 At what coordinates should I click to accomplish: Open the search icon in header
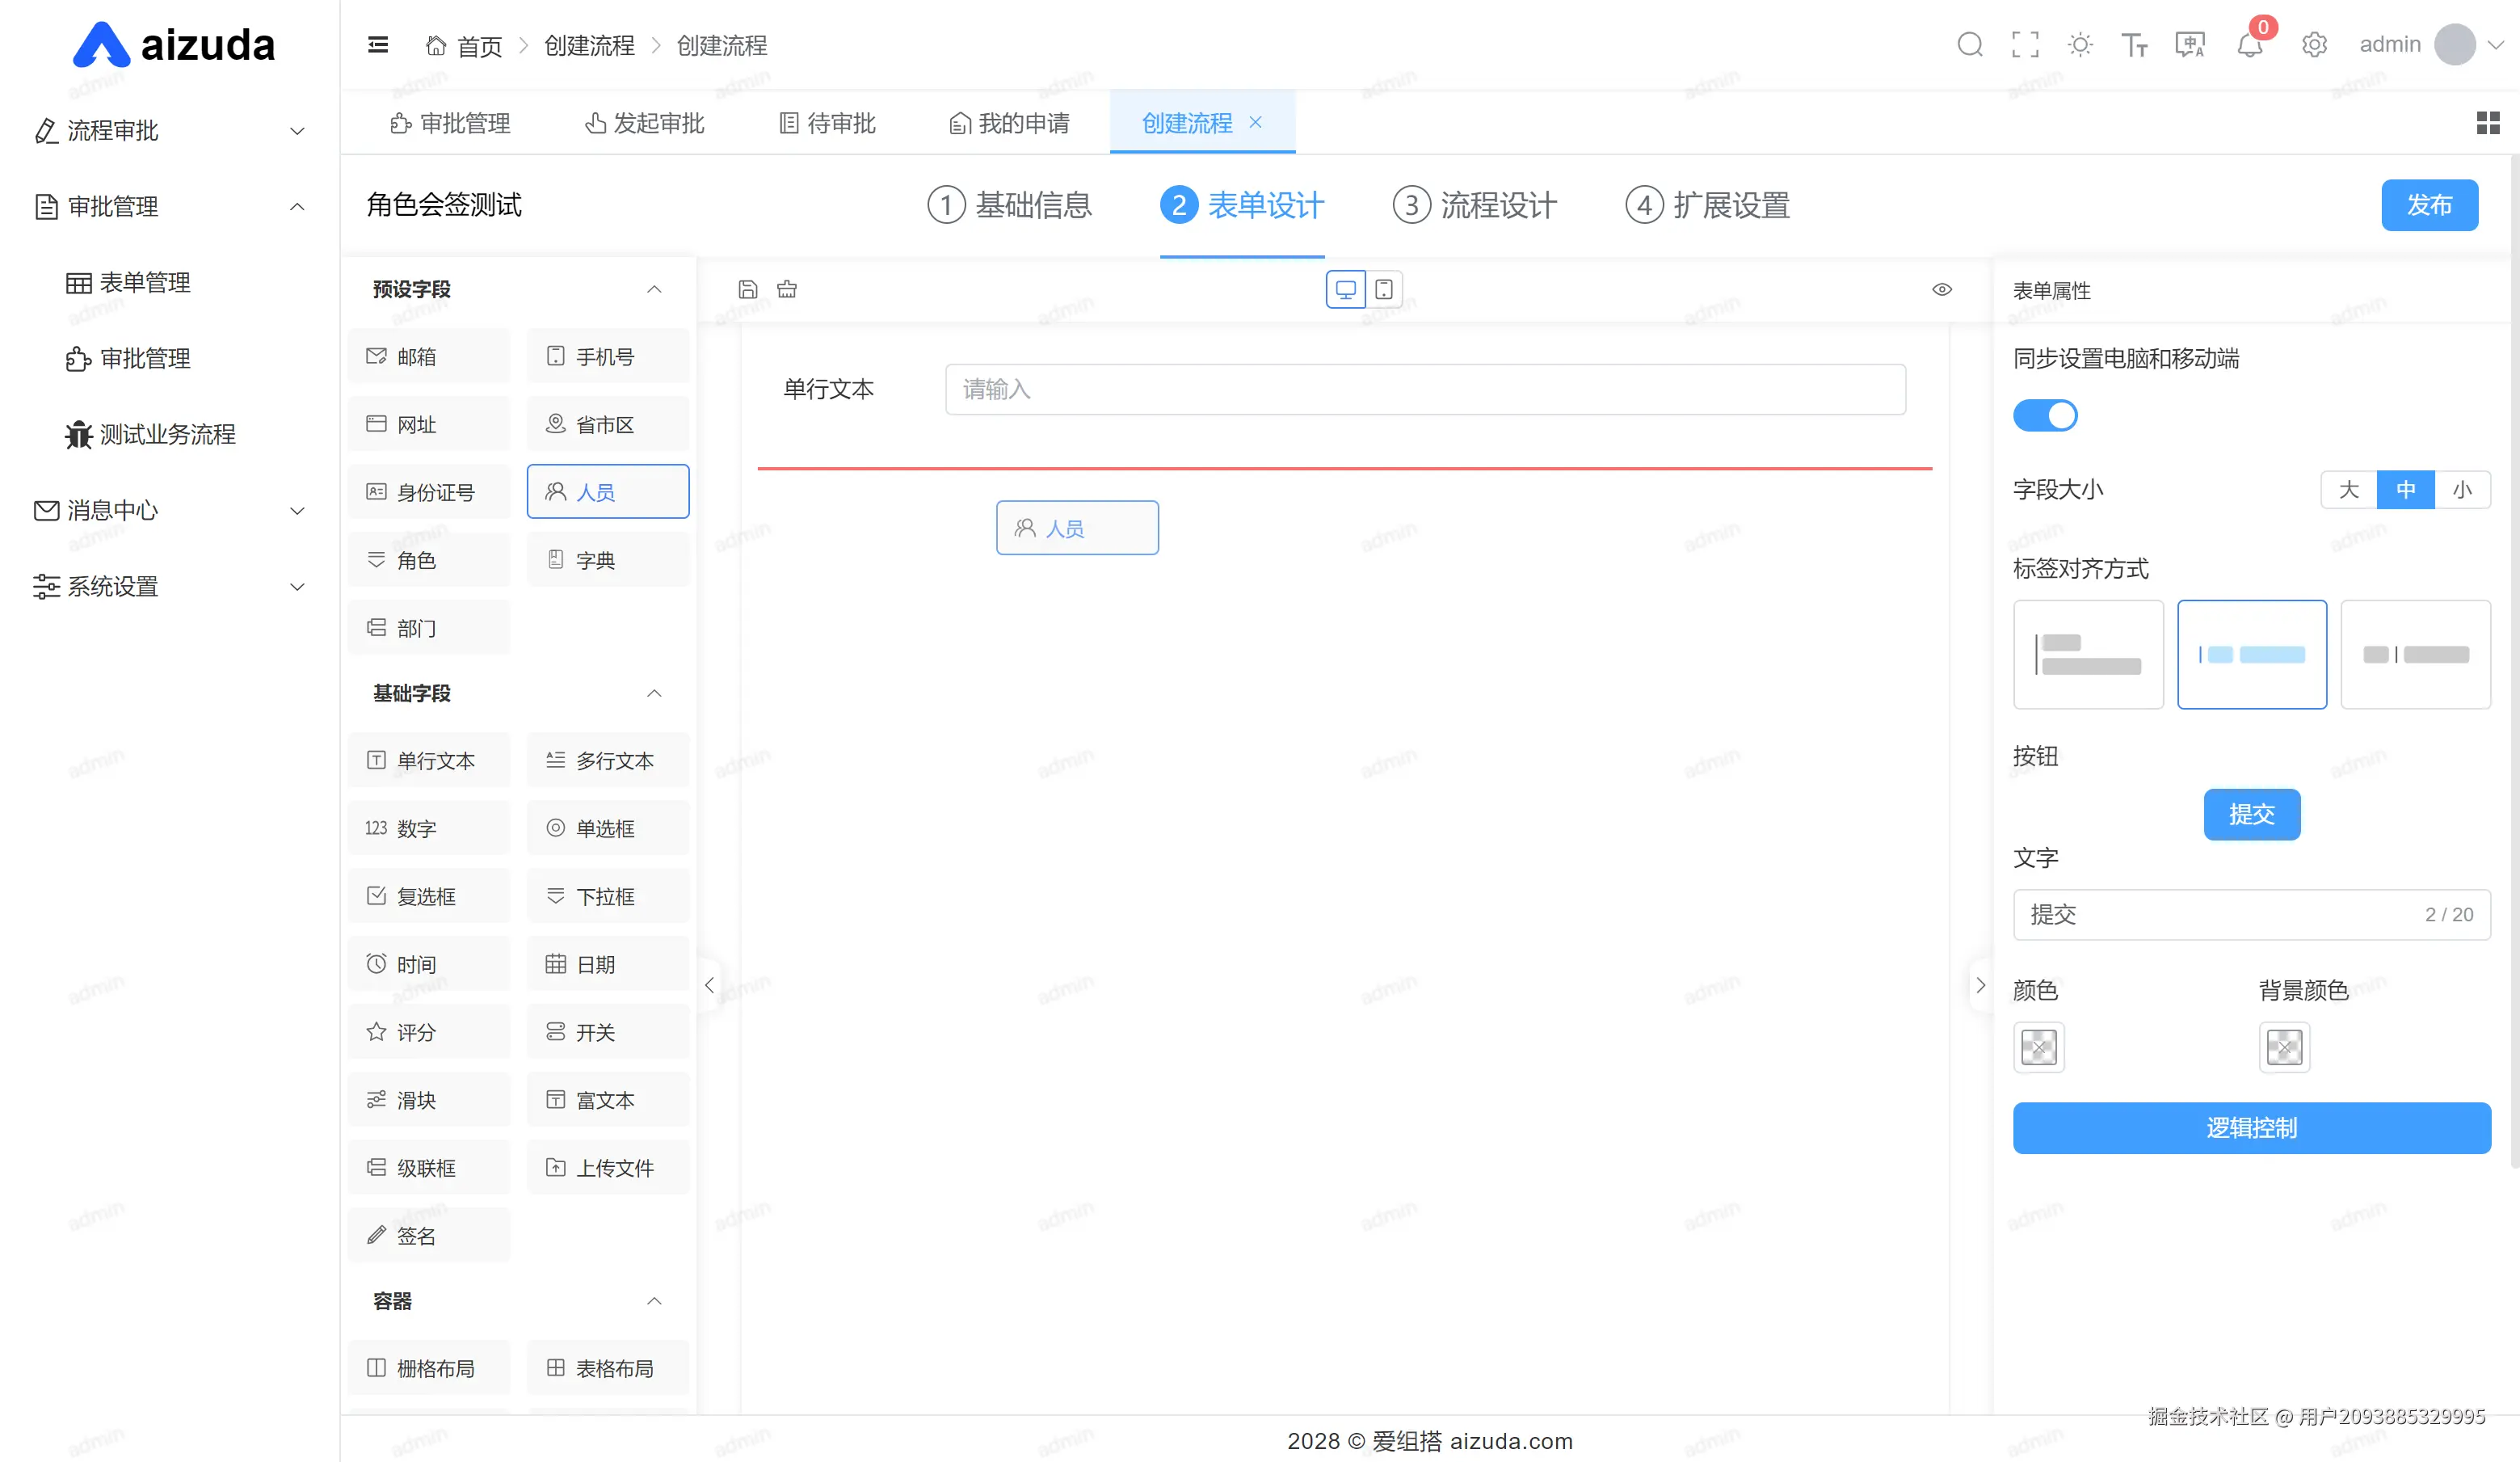pyautogui.click(x=1969, y=45)
